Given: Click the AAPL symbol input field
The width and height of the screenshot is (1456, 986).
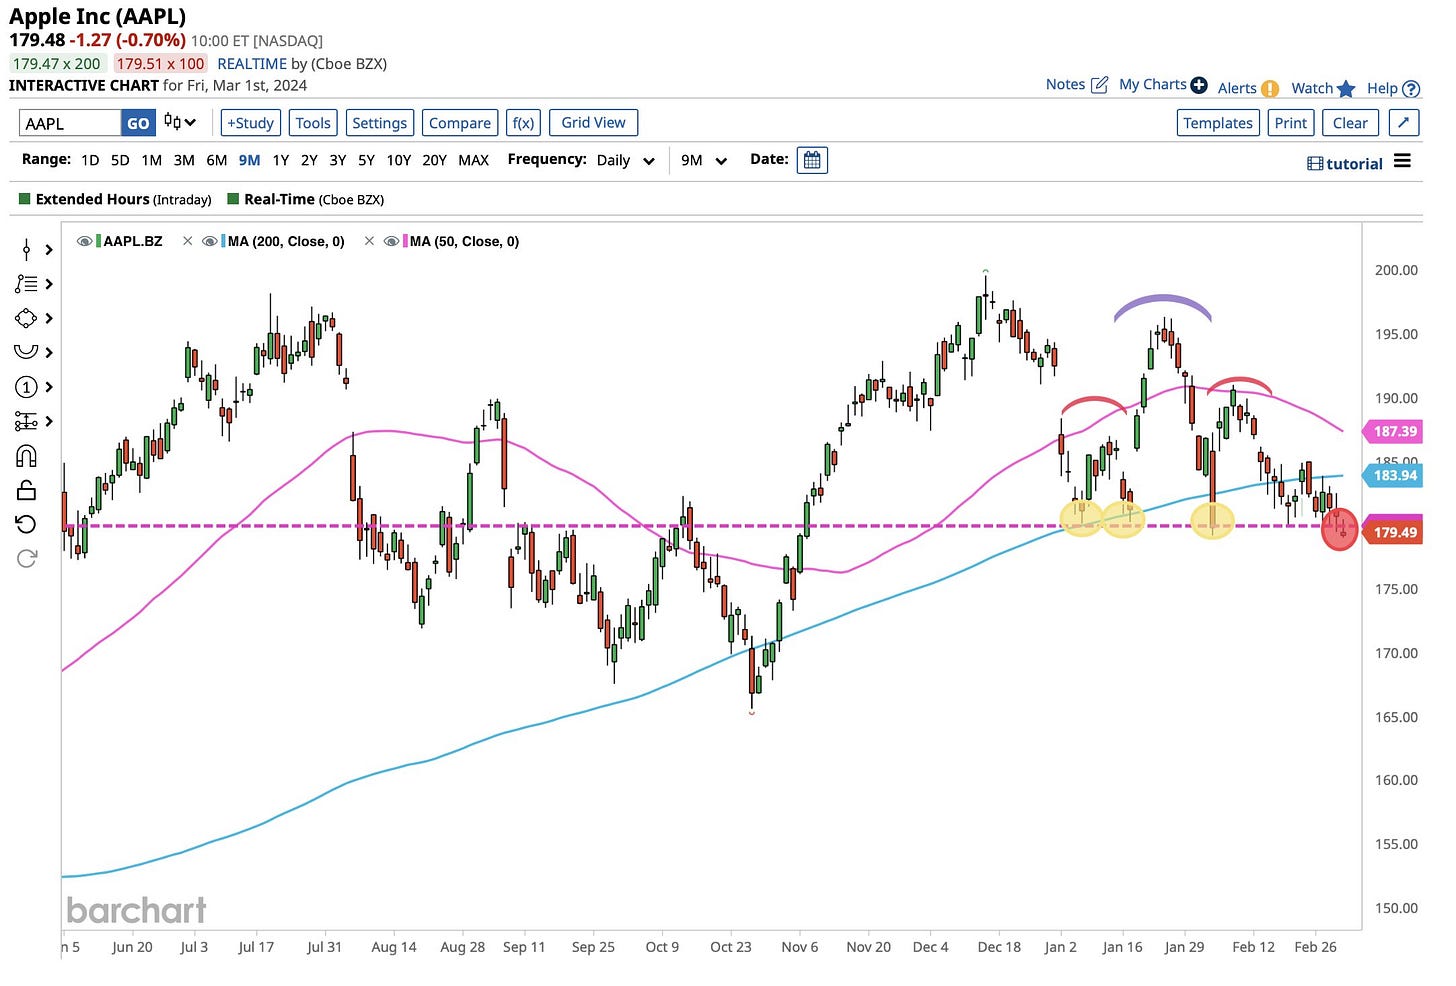Looking at the screenshot, I should point(70,123).
